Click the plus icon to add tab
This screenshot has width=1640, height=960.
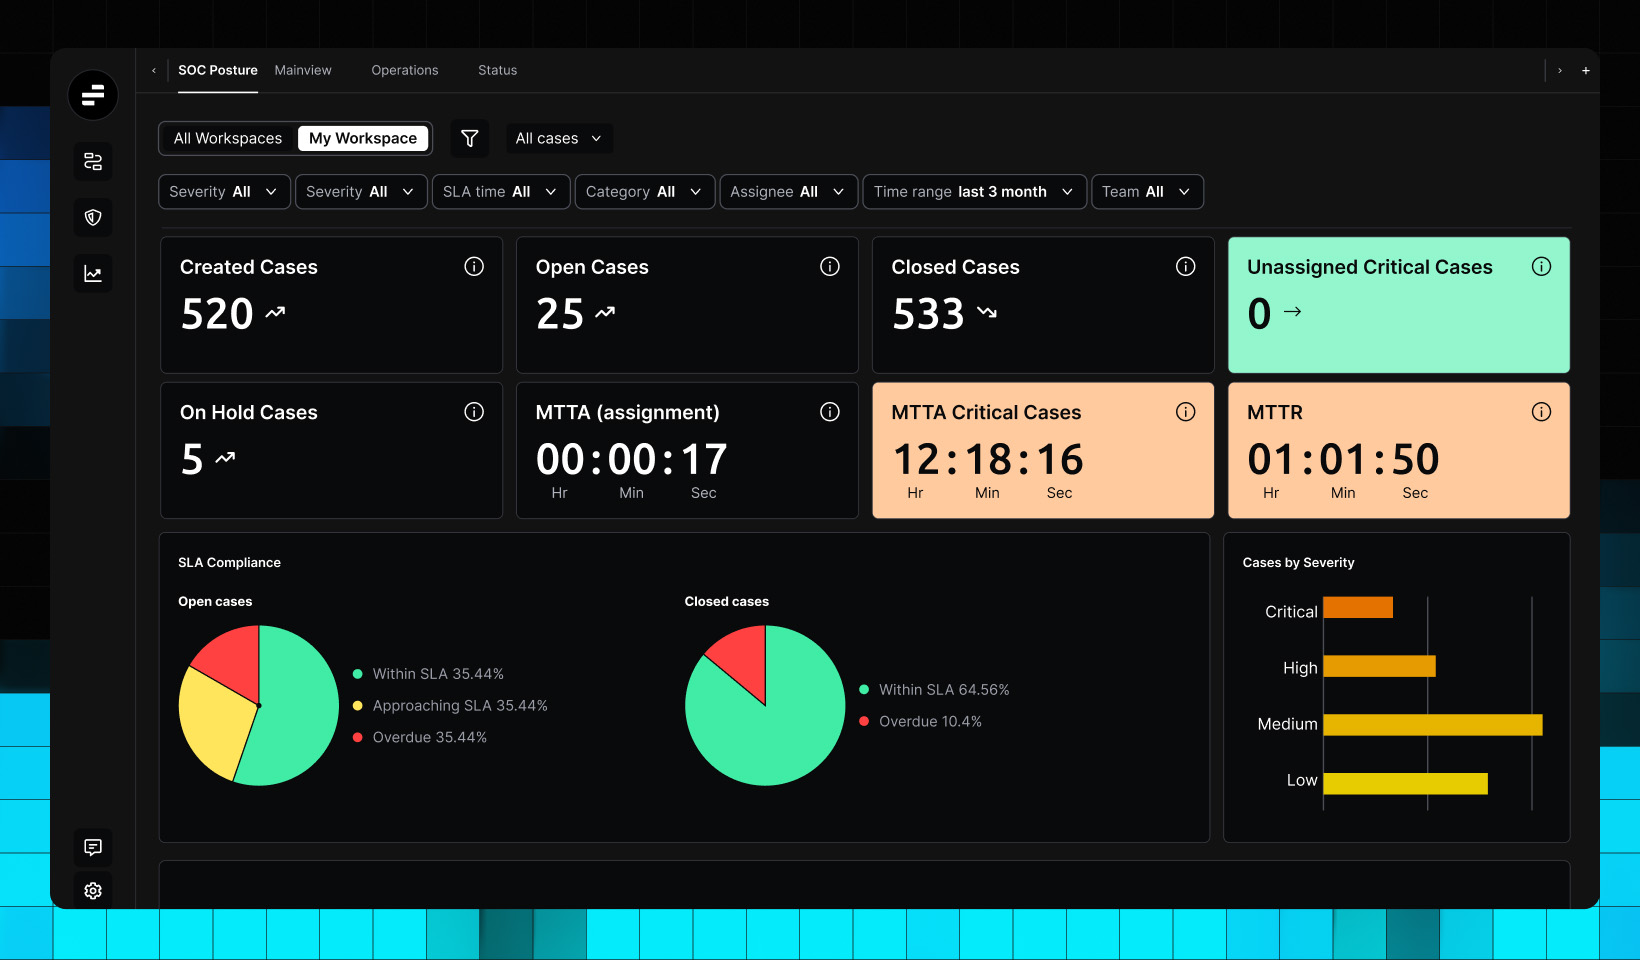tap(1586, 71)
